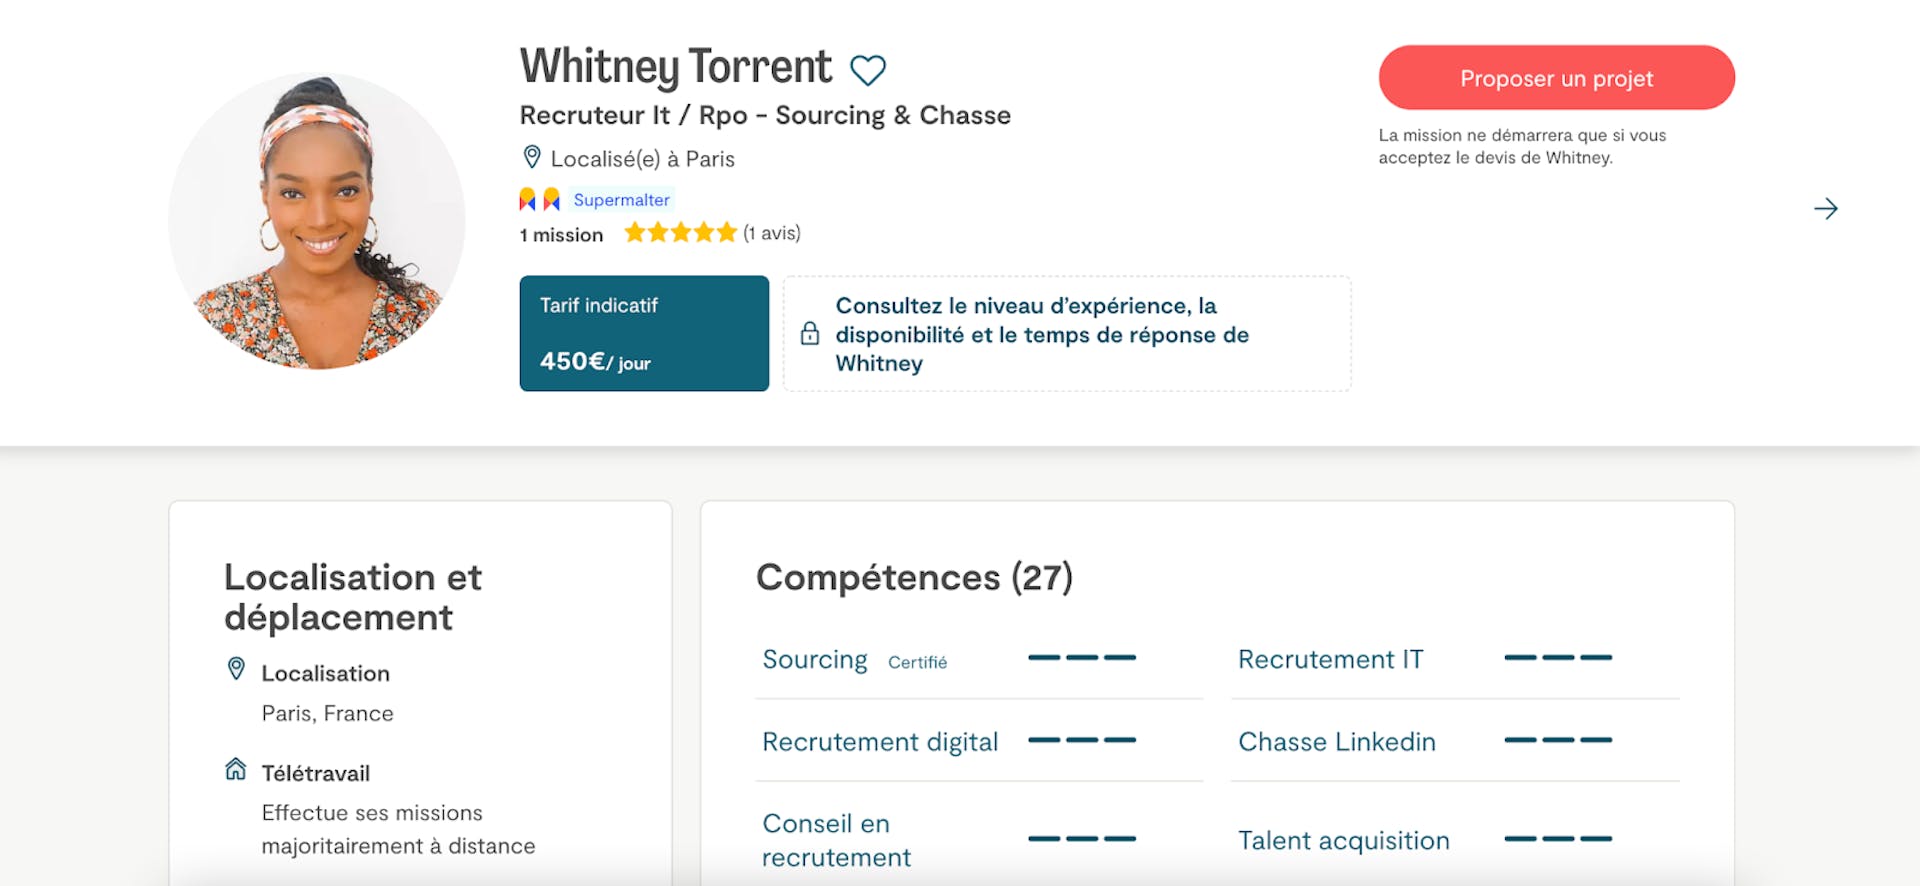Select the Recrutement digital skill
The image size is (1920, 886).
coord(880,742)
